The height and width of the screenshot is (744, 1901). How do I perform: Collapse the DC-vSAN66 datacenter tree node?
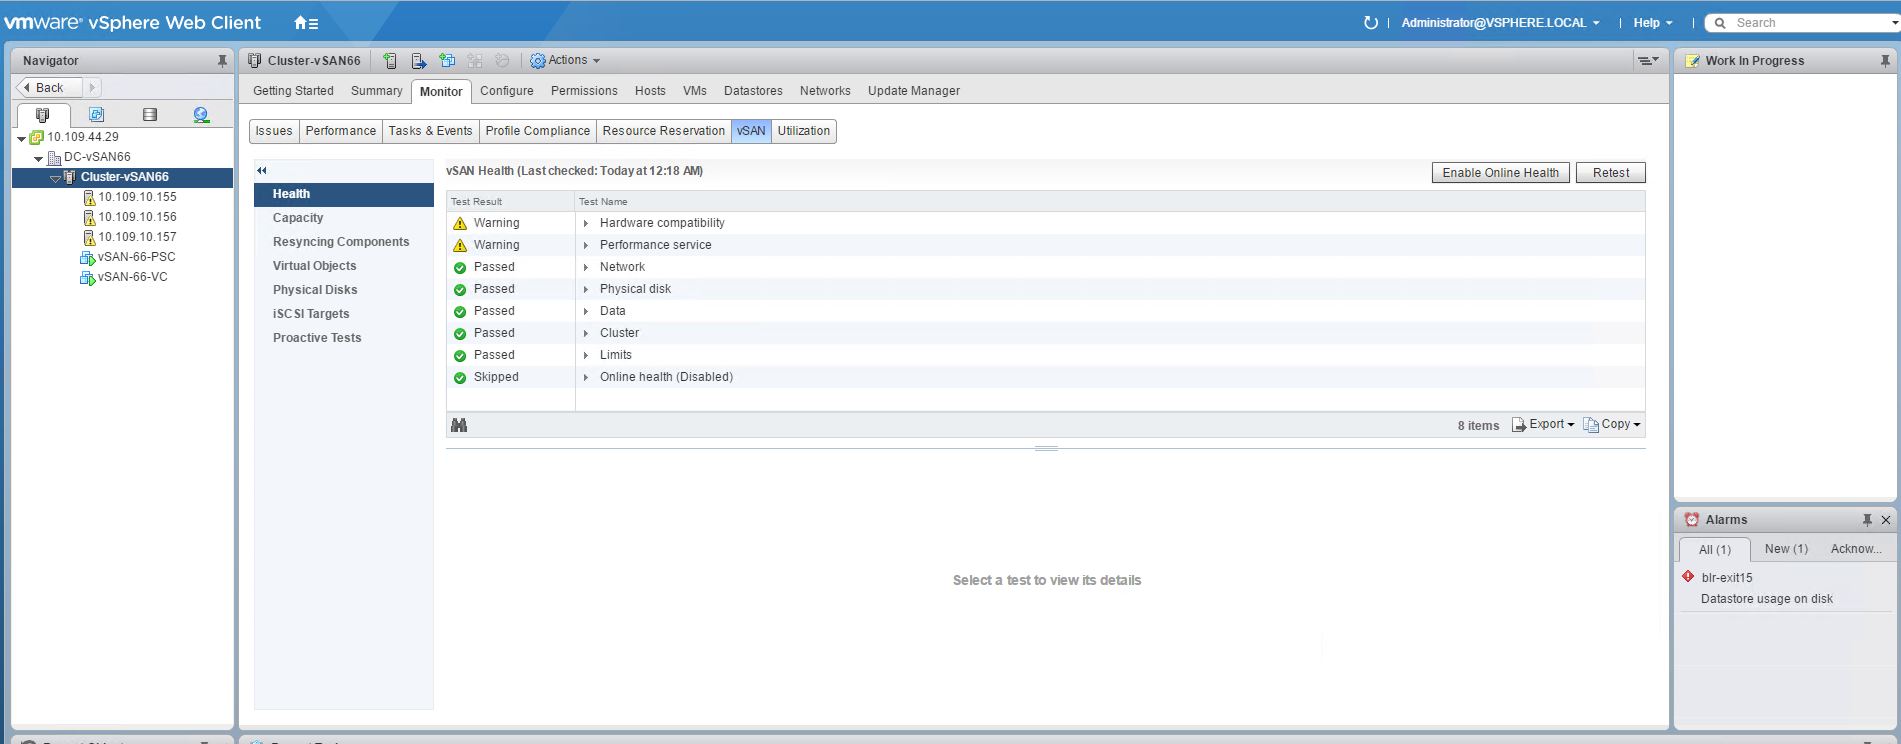tap(39, 158)
